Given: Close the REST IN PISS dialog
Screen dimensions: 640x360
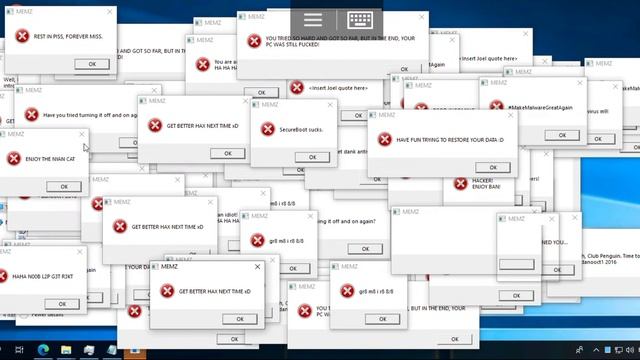Looking at the screenshot, I should (109, 12).
